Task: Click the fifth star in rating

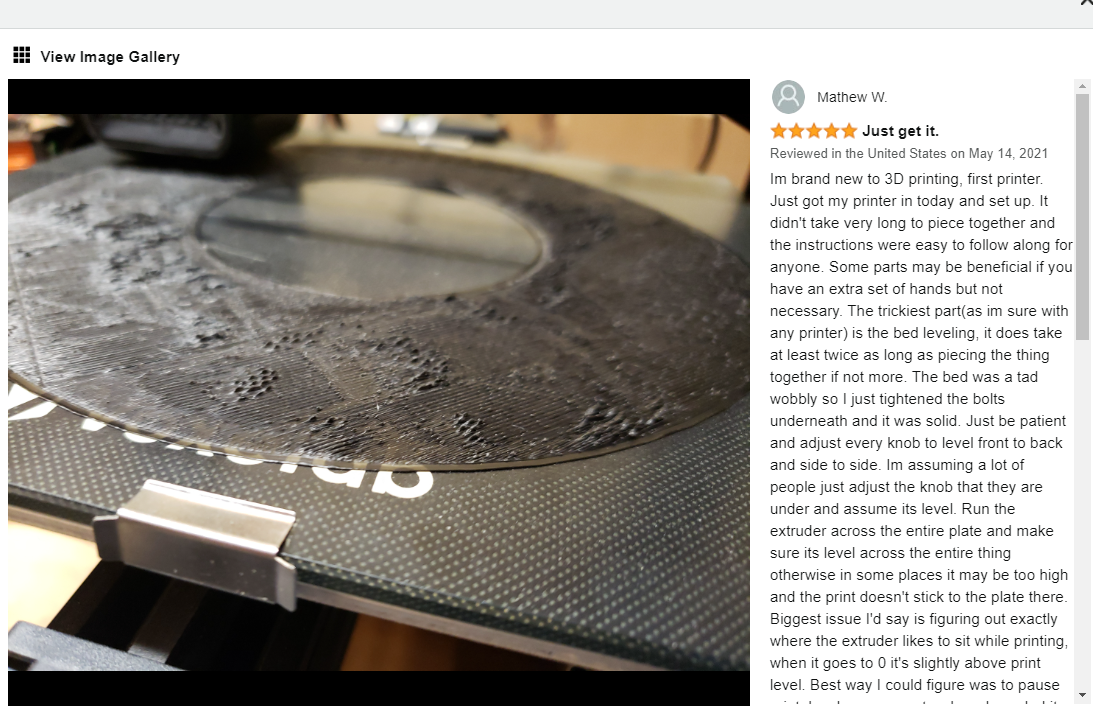Action: point(848,131)
